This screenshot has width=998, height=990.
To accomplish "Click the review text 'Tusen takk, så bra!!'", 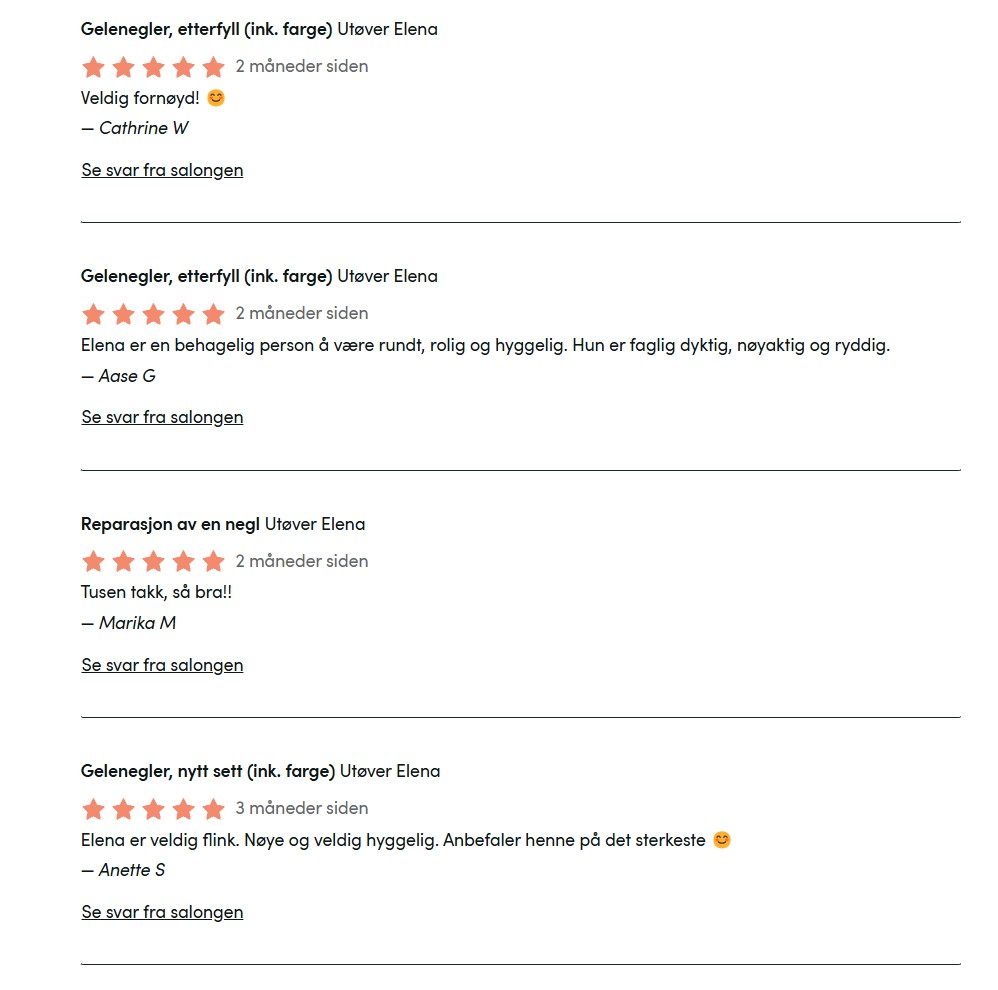I will tap(156, 592).
